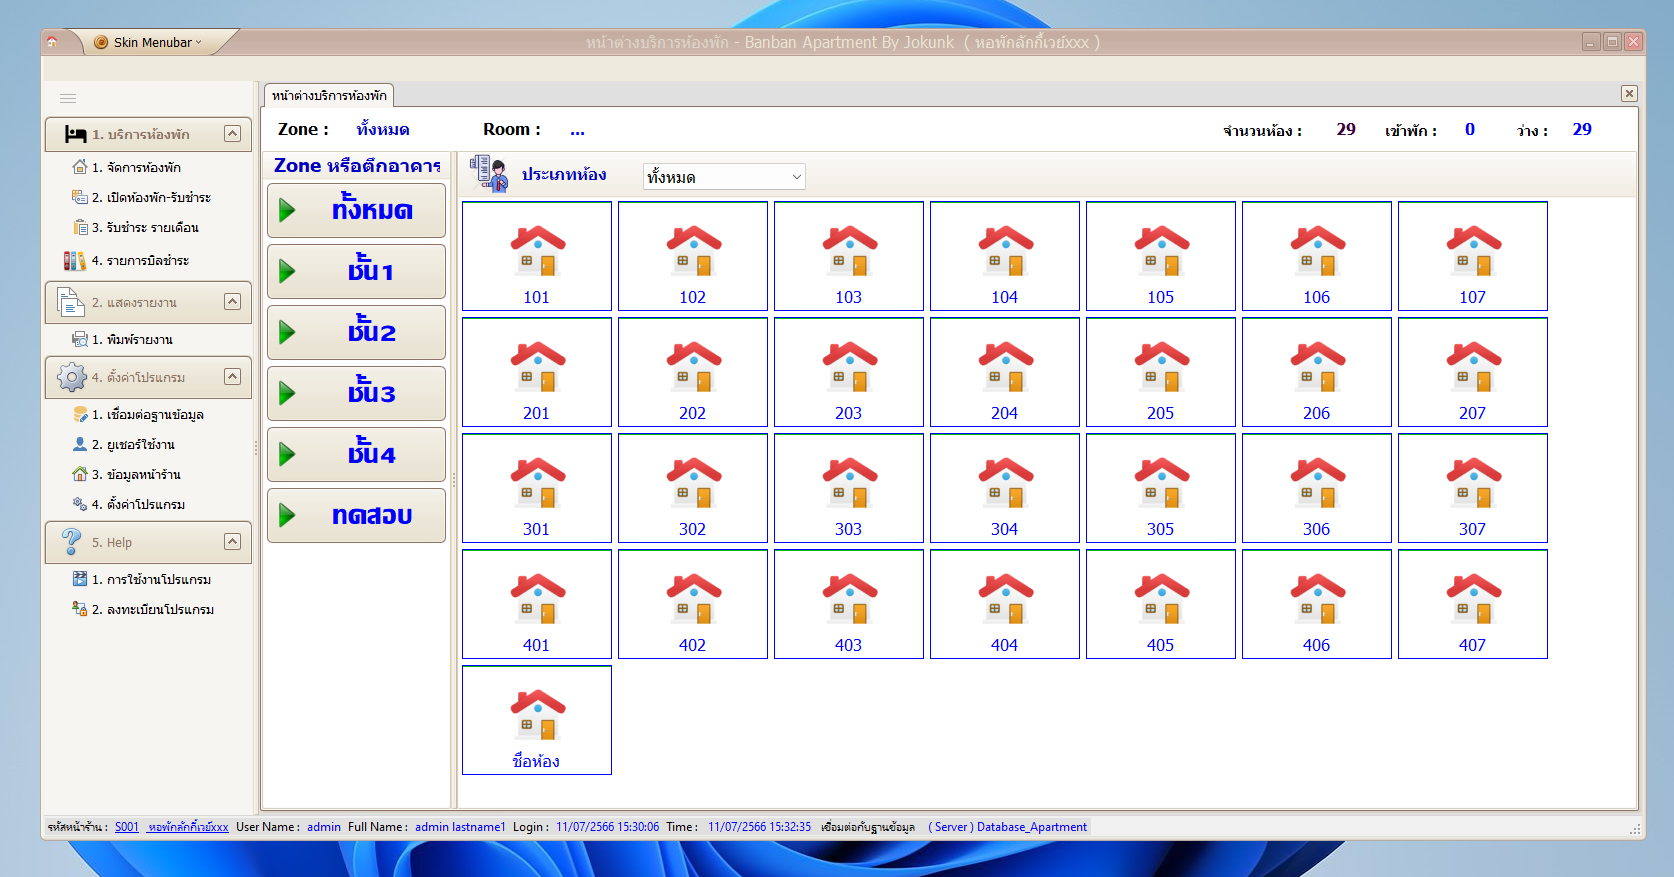Open room 403 house icon

click(849, 599)
